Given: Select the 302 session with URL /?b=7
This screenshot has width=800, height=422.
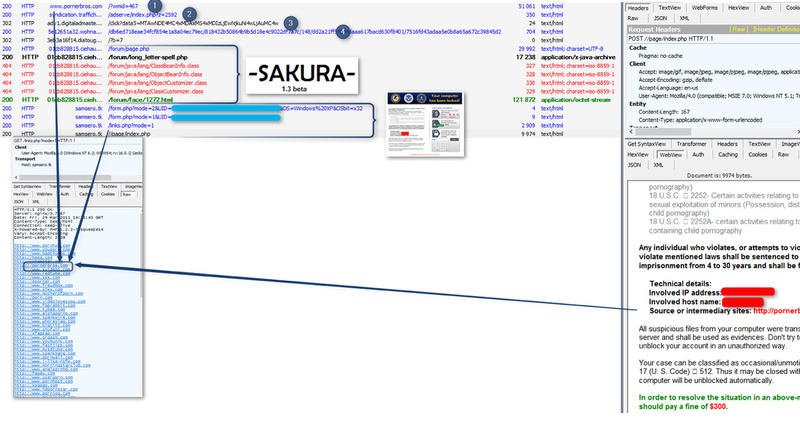Looking at the screenshot, I should tap(310, 40).
